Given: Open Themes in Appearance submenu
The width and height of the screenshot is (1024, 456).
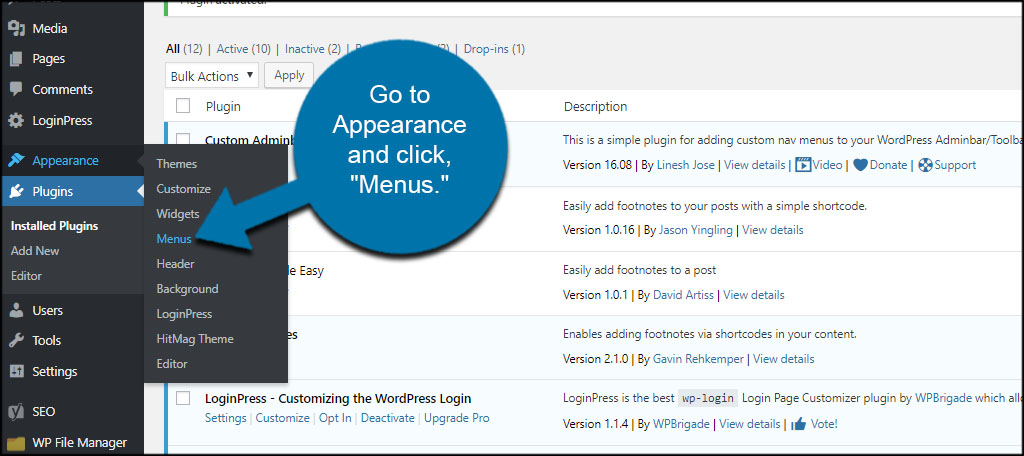Looking at the screenshot, I should (176, 164).
